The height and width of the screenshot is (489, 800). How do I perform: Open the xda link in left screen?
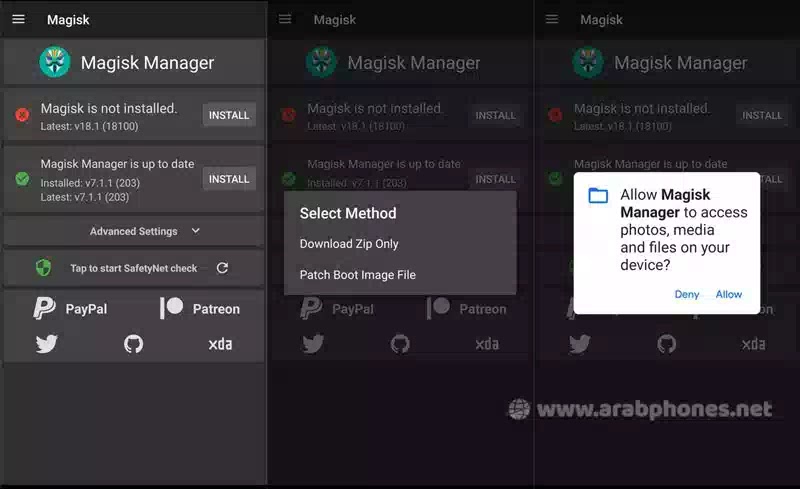click(x=220, y=344)
